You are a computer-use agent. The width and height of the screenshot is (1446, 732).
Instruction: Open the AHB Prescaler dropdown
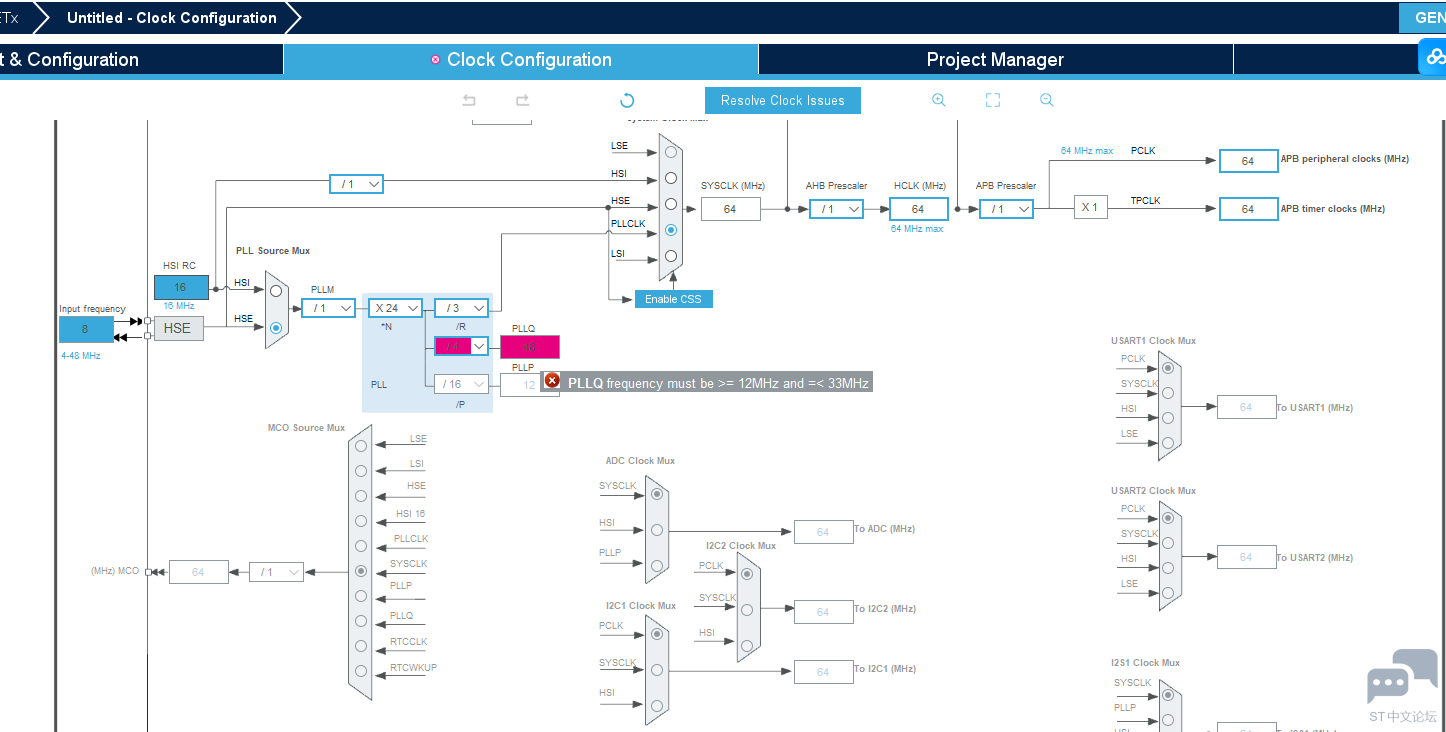[x=836, y=209]
